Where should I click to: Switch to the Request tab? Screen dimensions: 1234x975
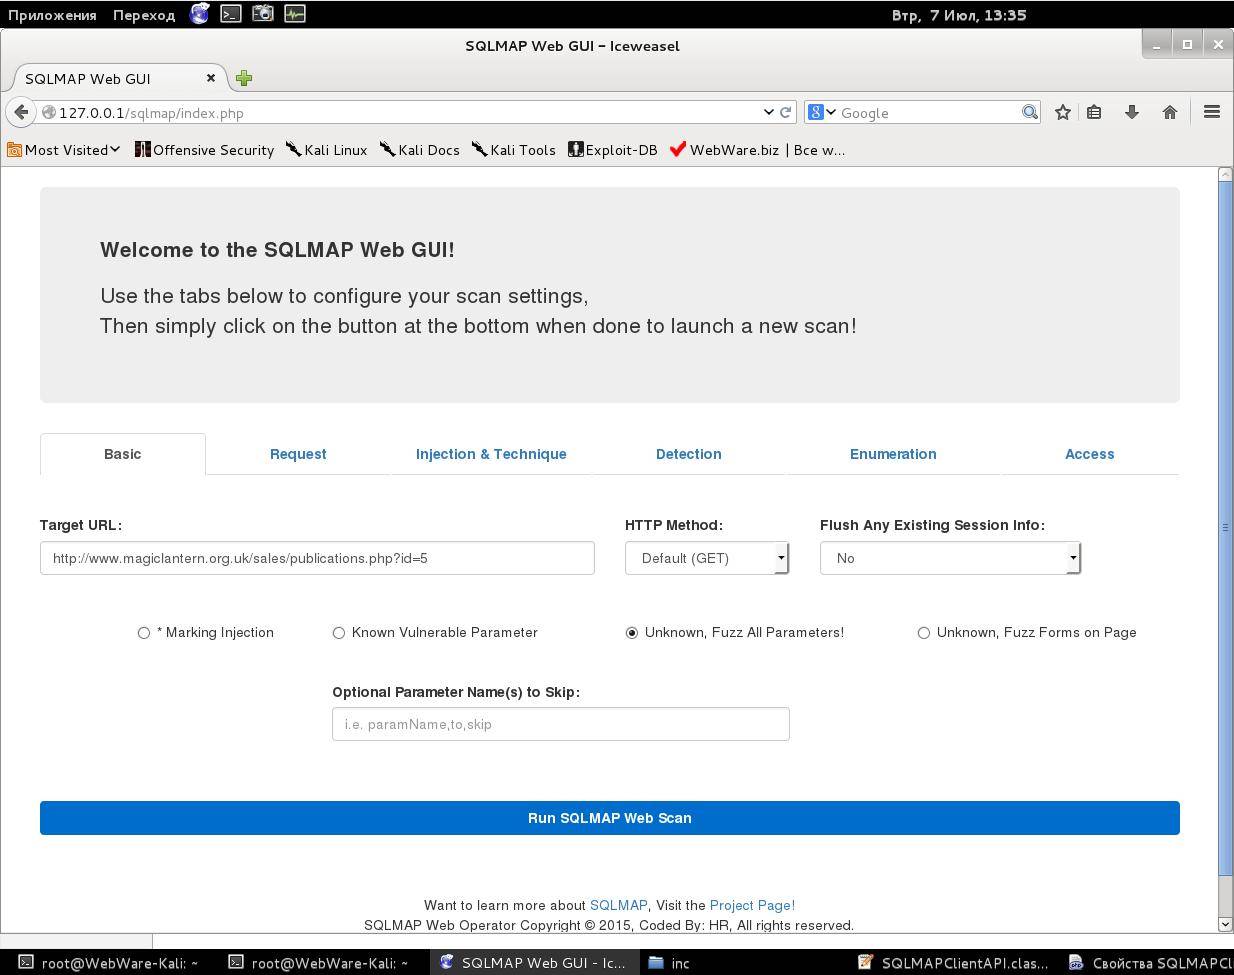(x=298, y=454)
